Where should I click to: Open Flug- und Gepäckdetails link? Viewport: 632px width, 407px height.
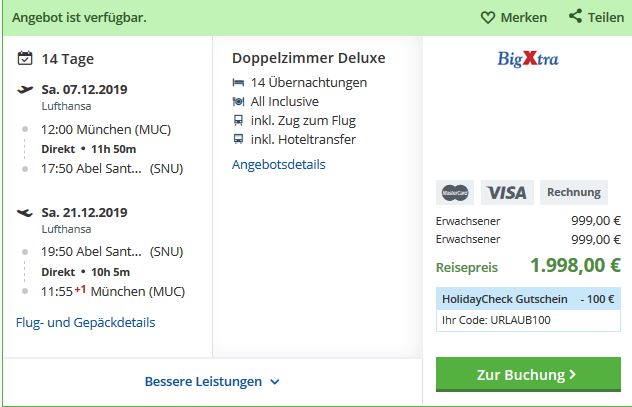(85, 322)
